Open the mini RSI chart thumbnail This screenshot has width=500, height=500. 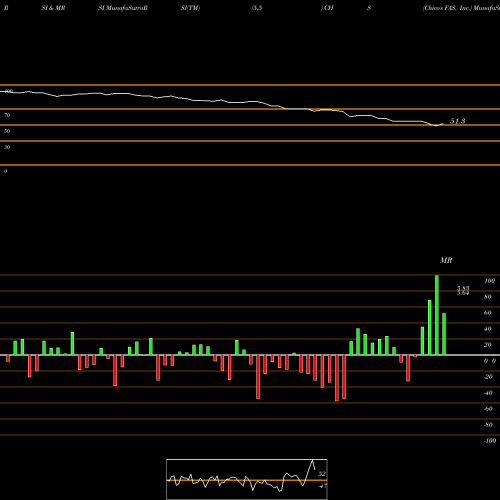click(x=247, y=479)
